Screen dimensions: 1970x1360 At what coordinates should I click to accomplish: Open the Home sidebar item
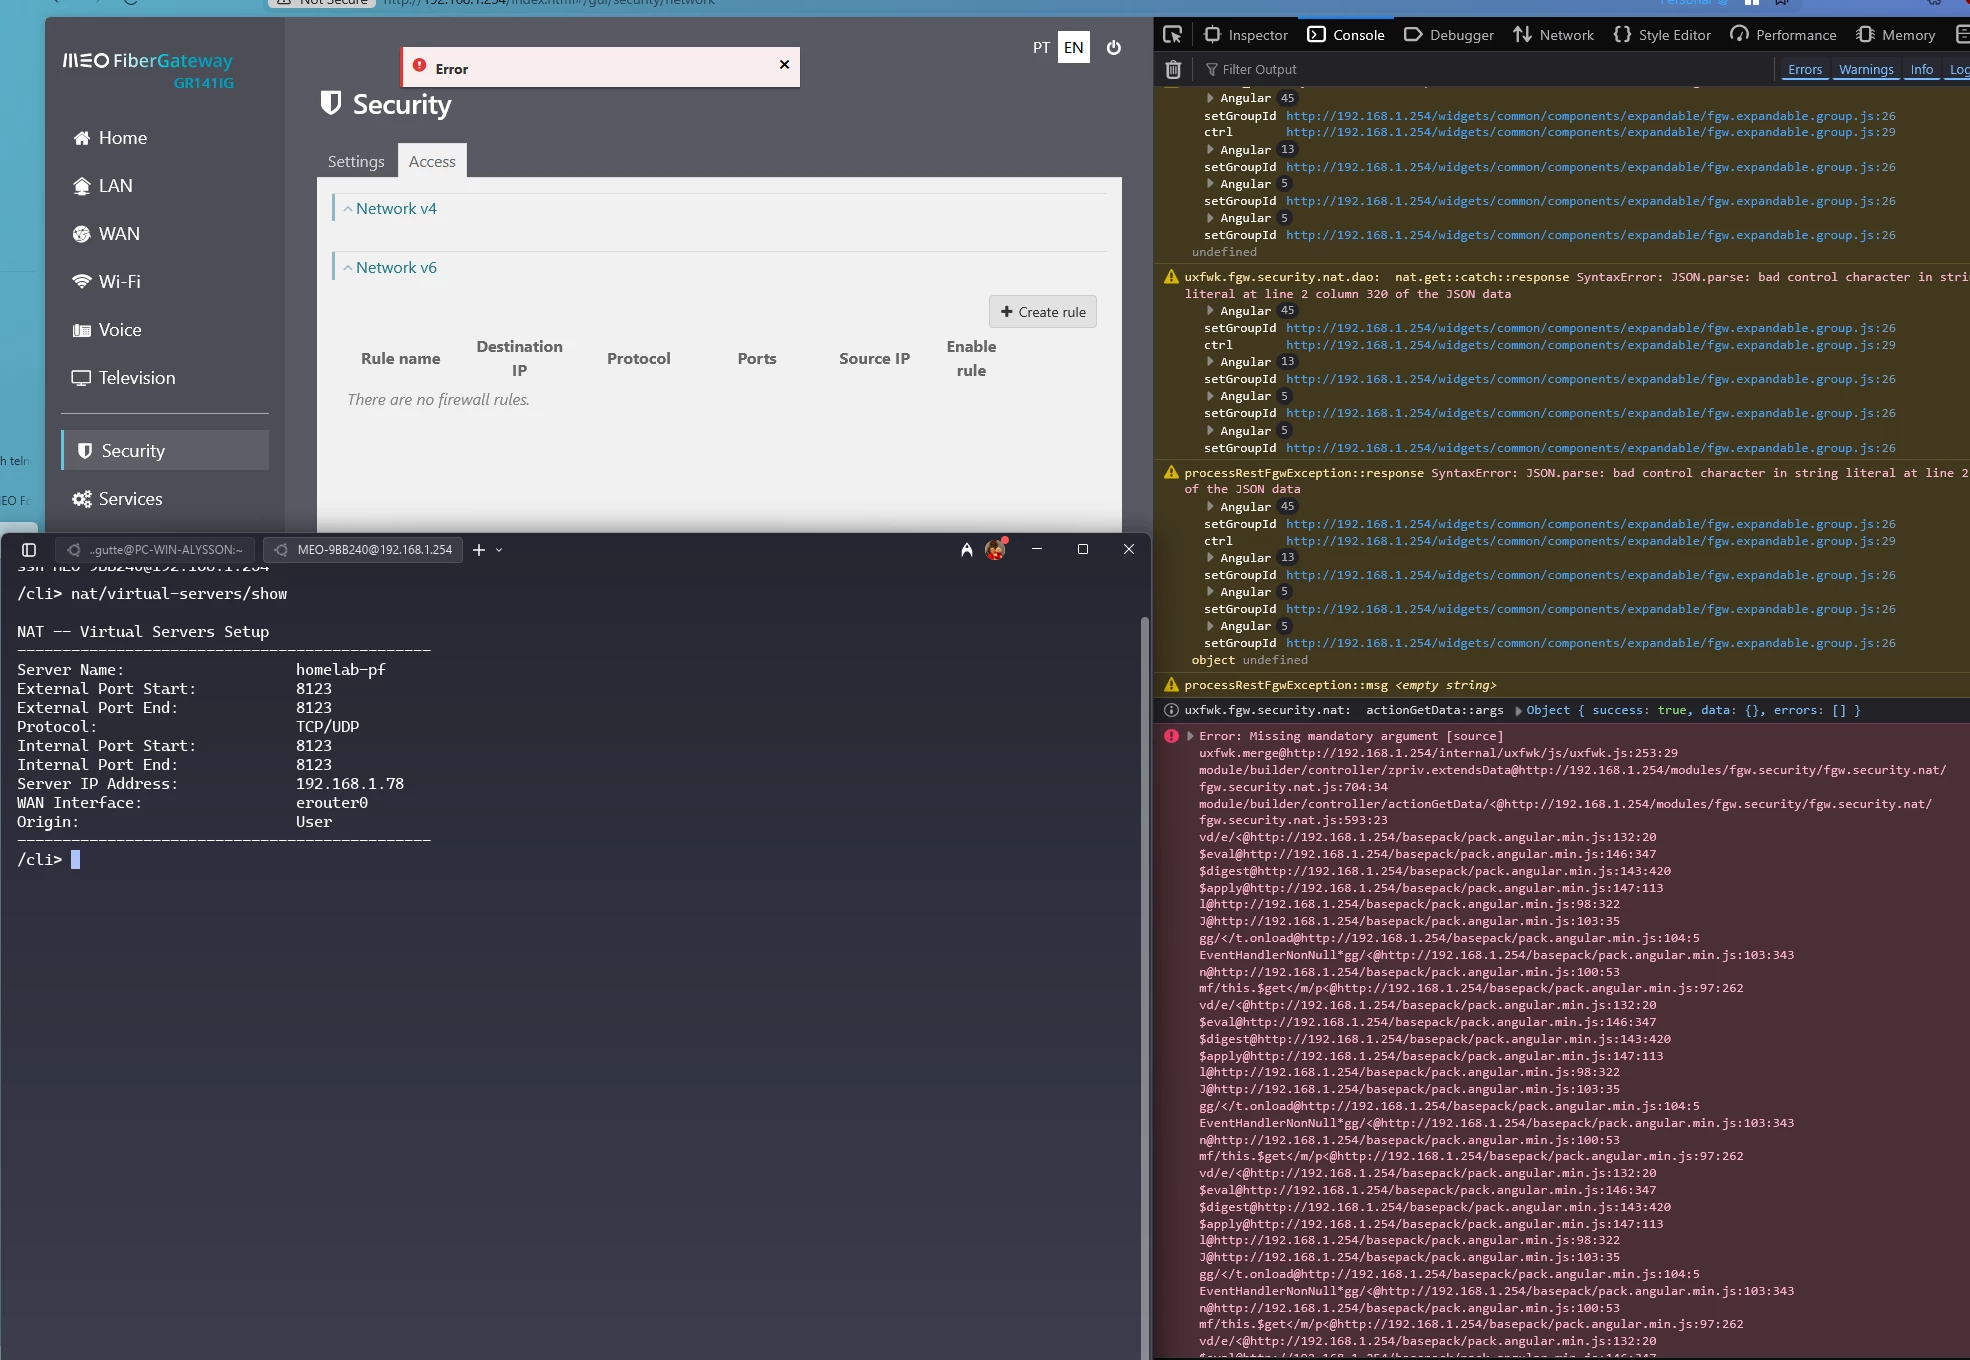(122, 138)
